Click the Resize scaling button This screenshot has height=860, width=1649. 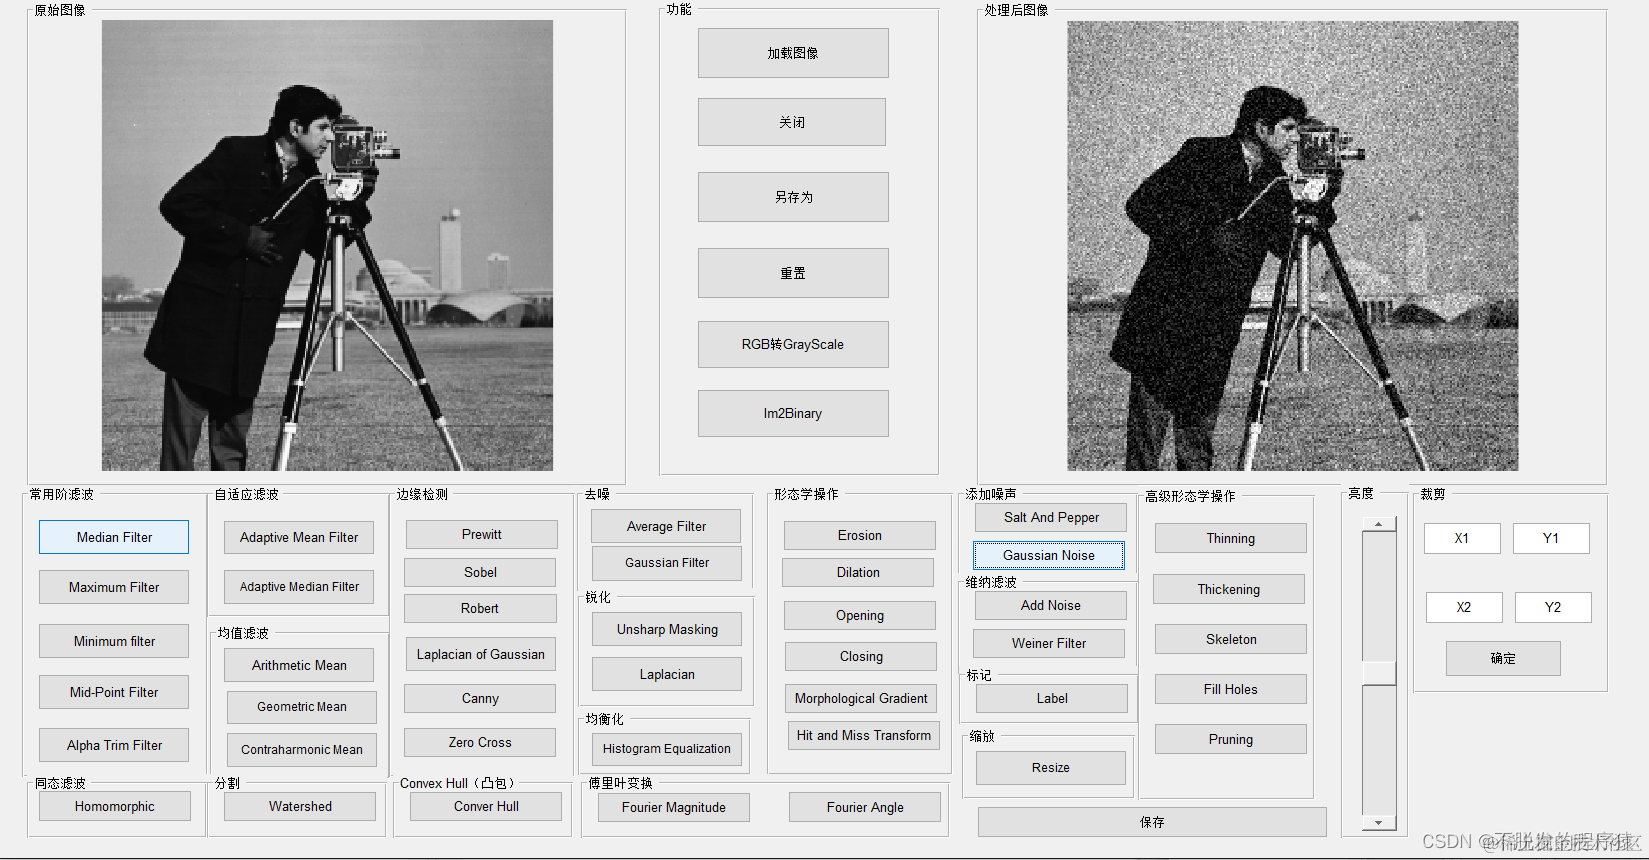click(1051, 767)
